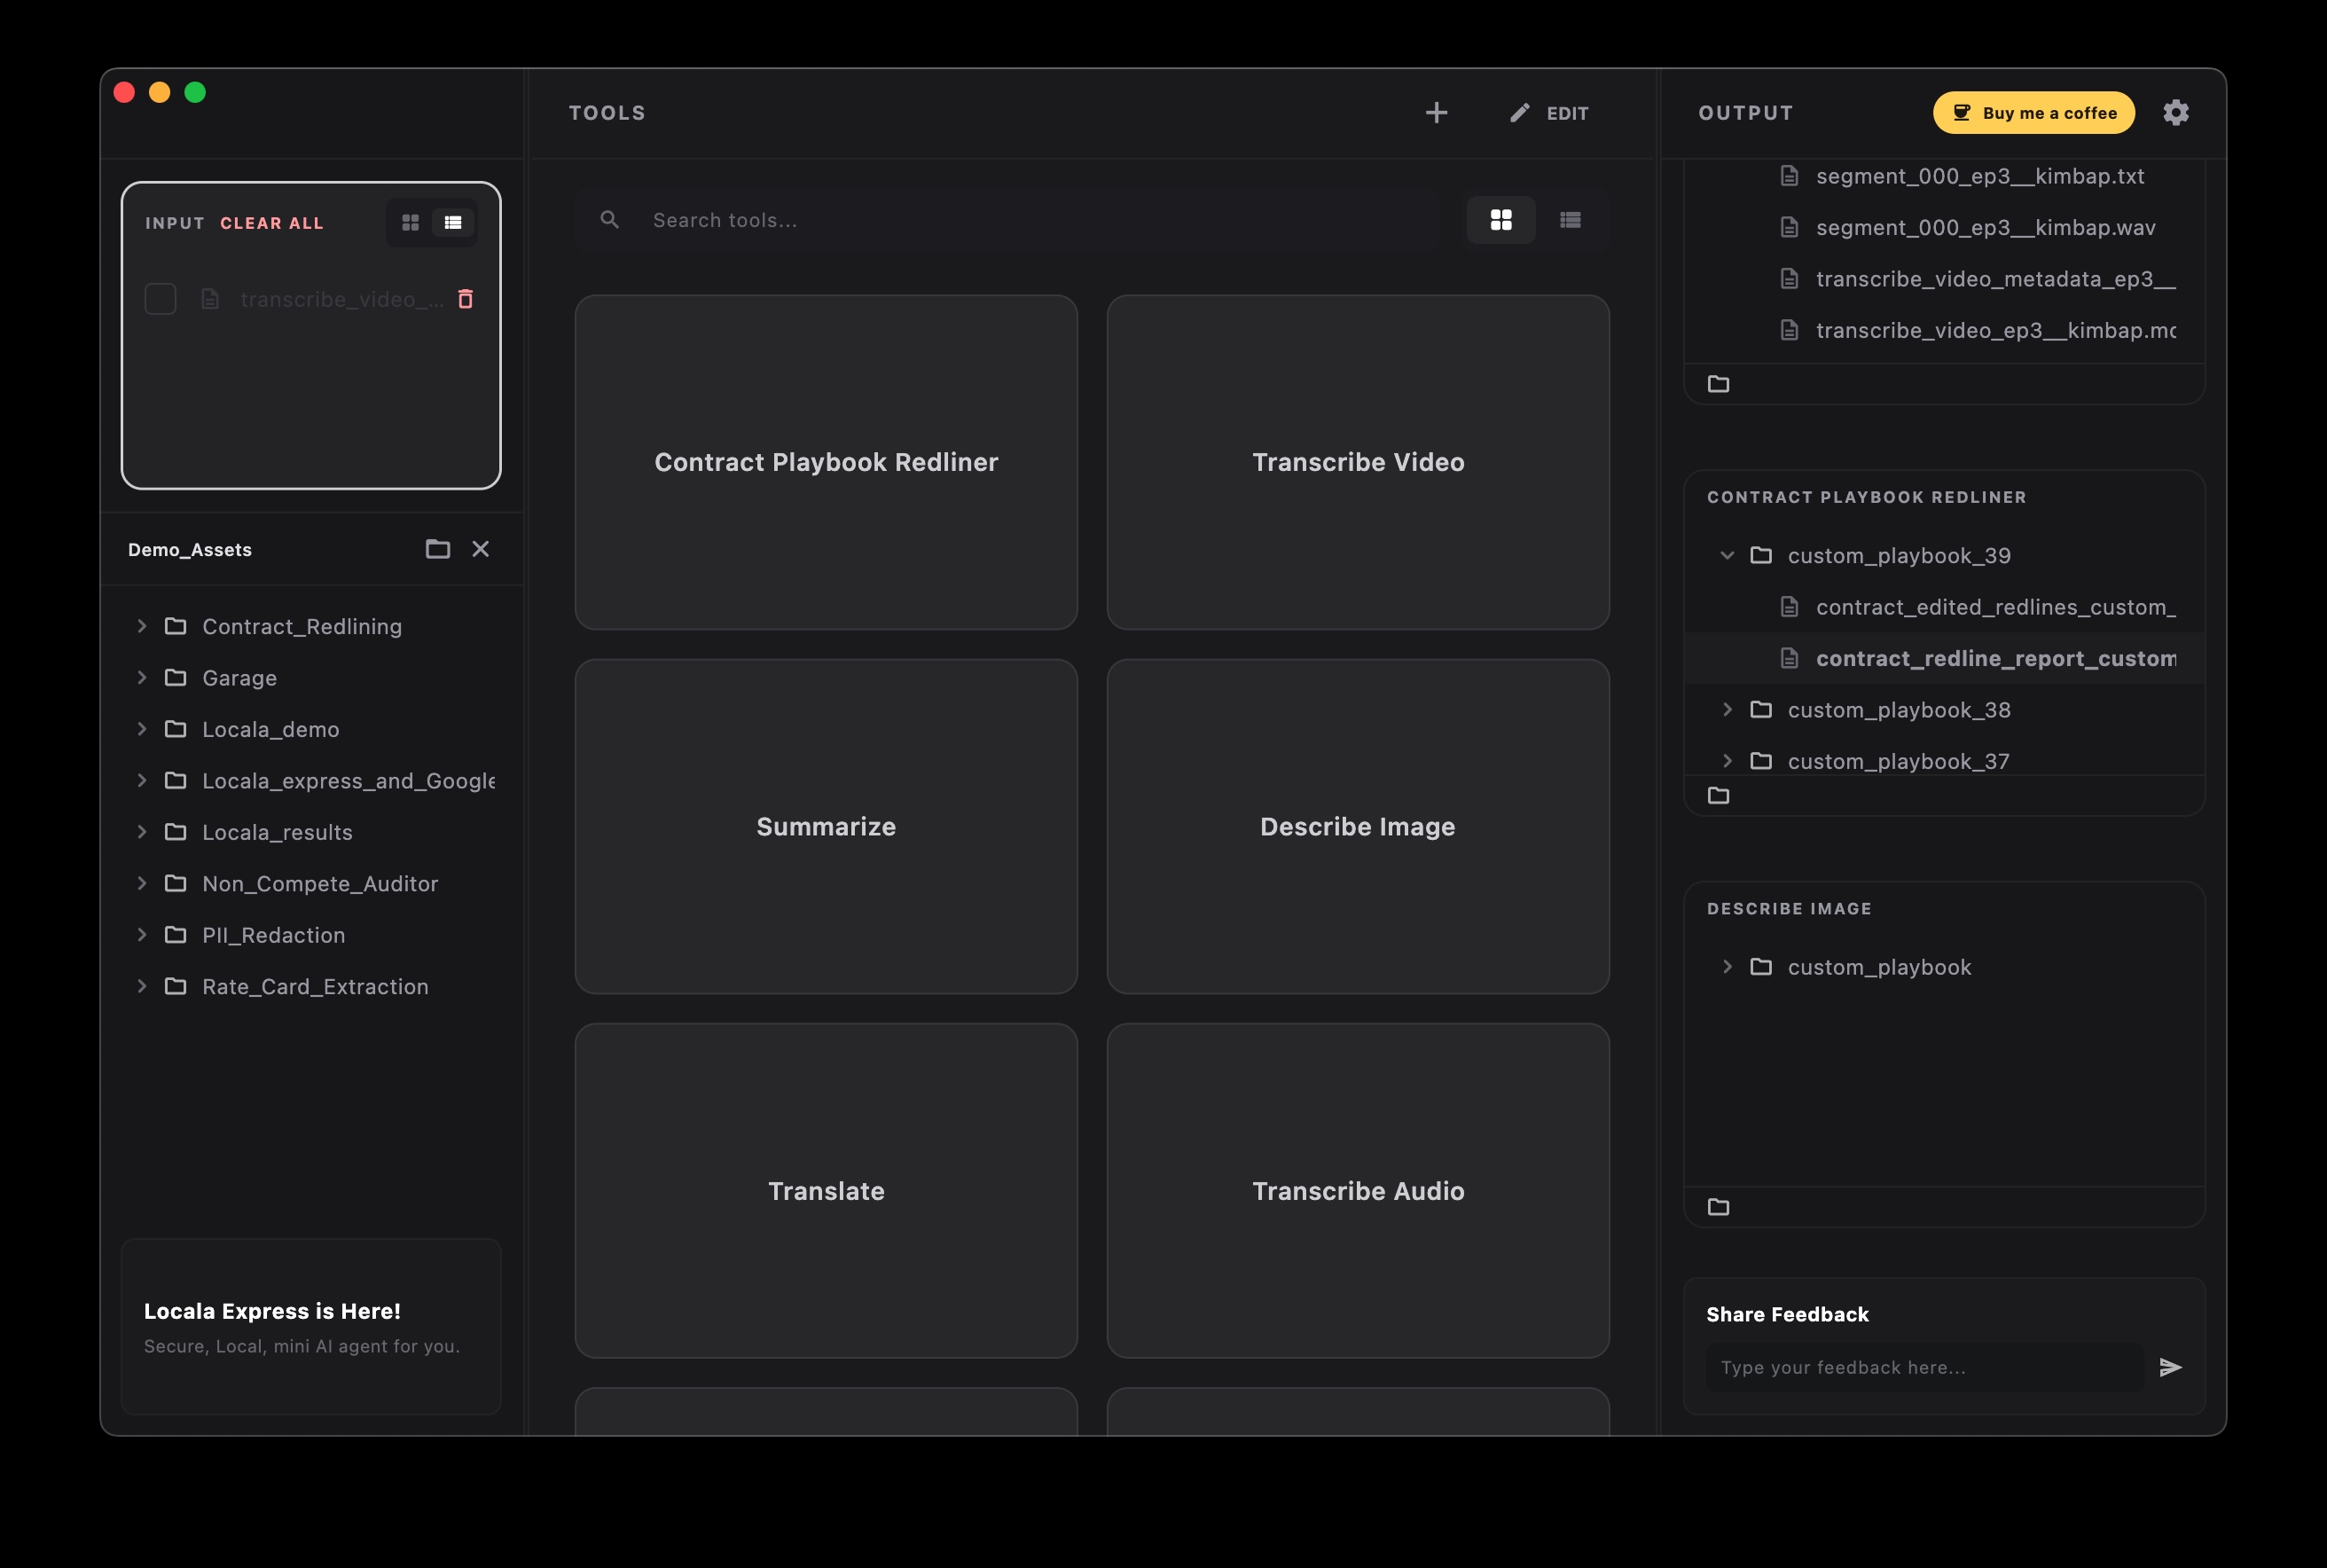This screenshot has height=1568, width=2327.
Task: Select the Garage folder label
Action: click(240, 678)
